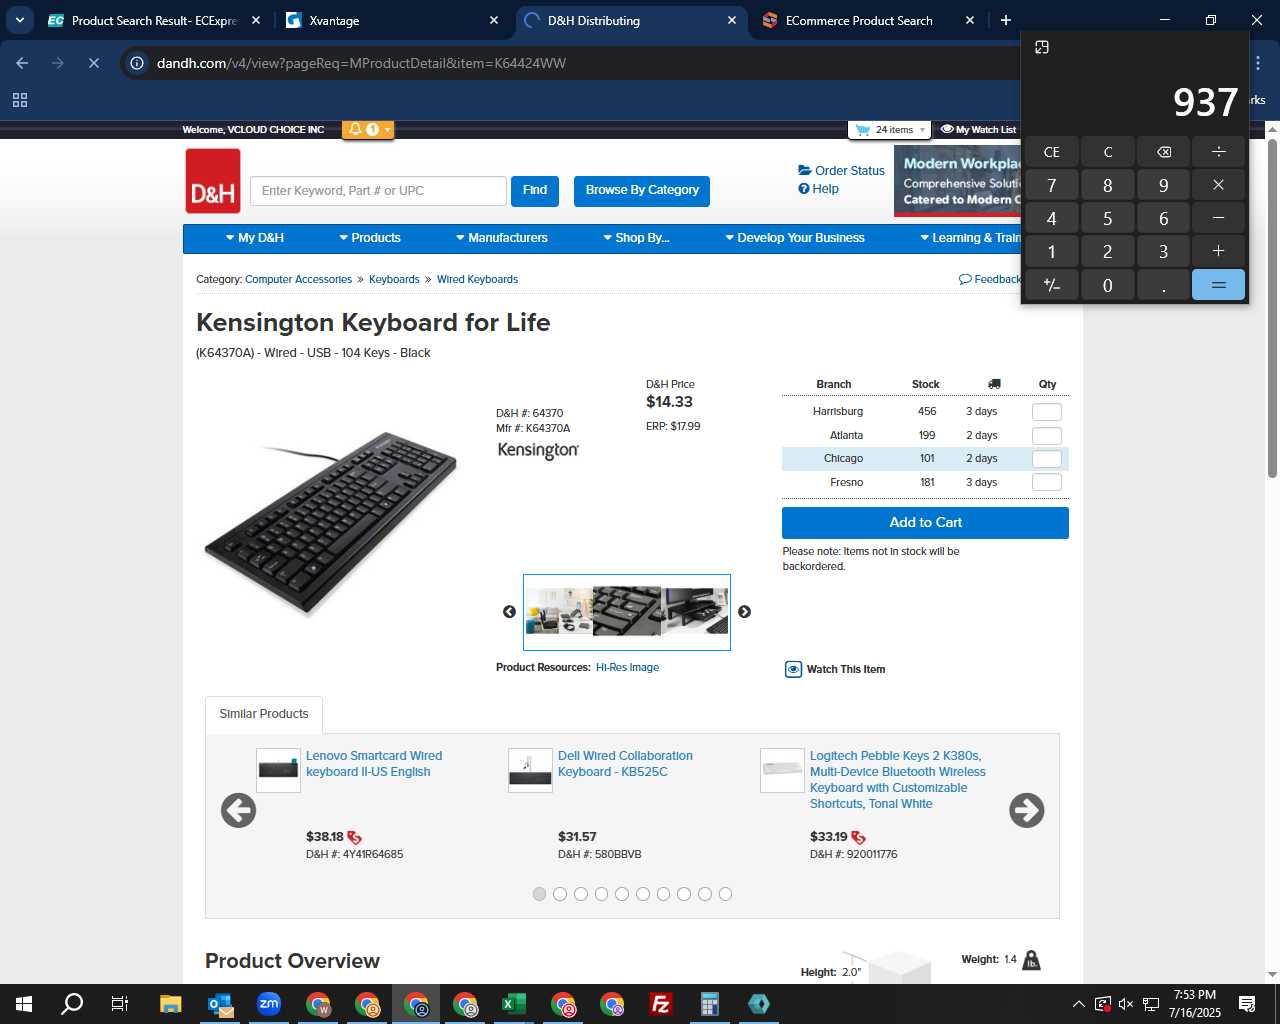1280x1024 pixels.
Task: Expand the Shop By... menu
Action: [x=636, y=238]
